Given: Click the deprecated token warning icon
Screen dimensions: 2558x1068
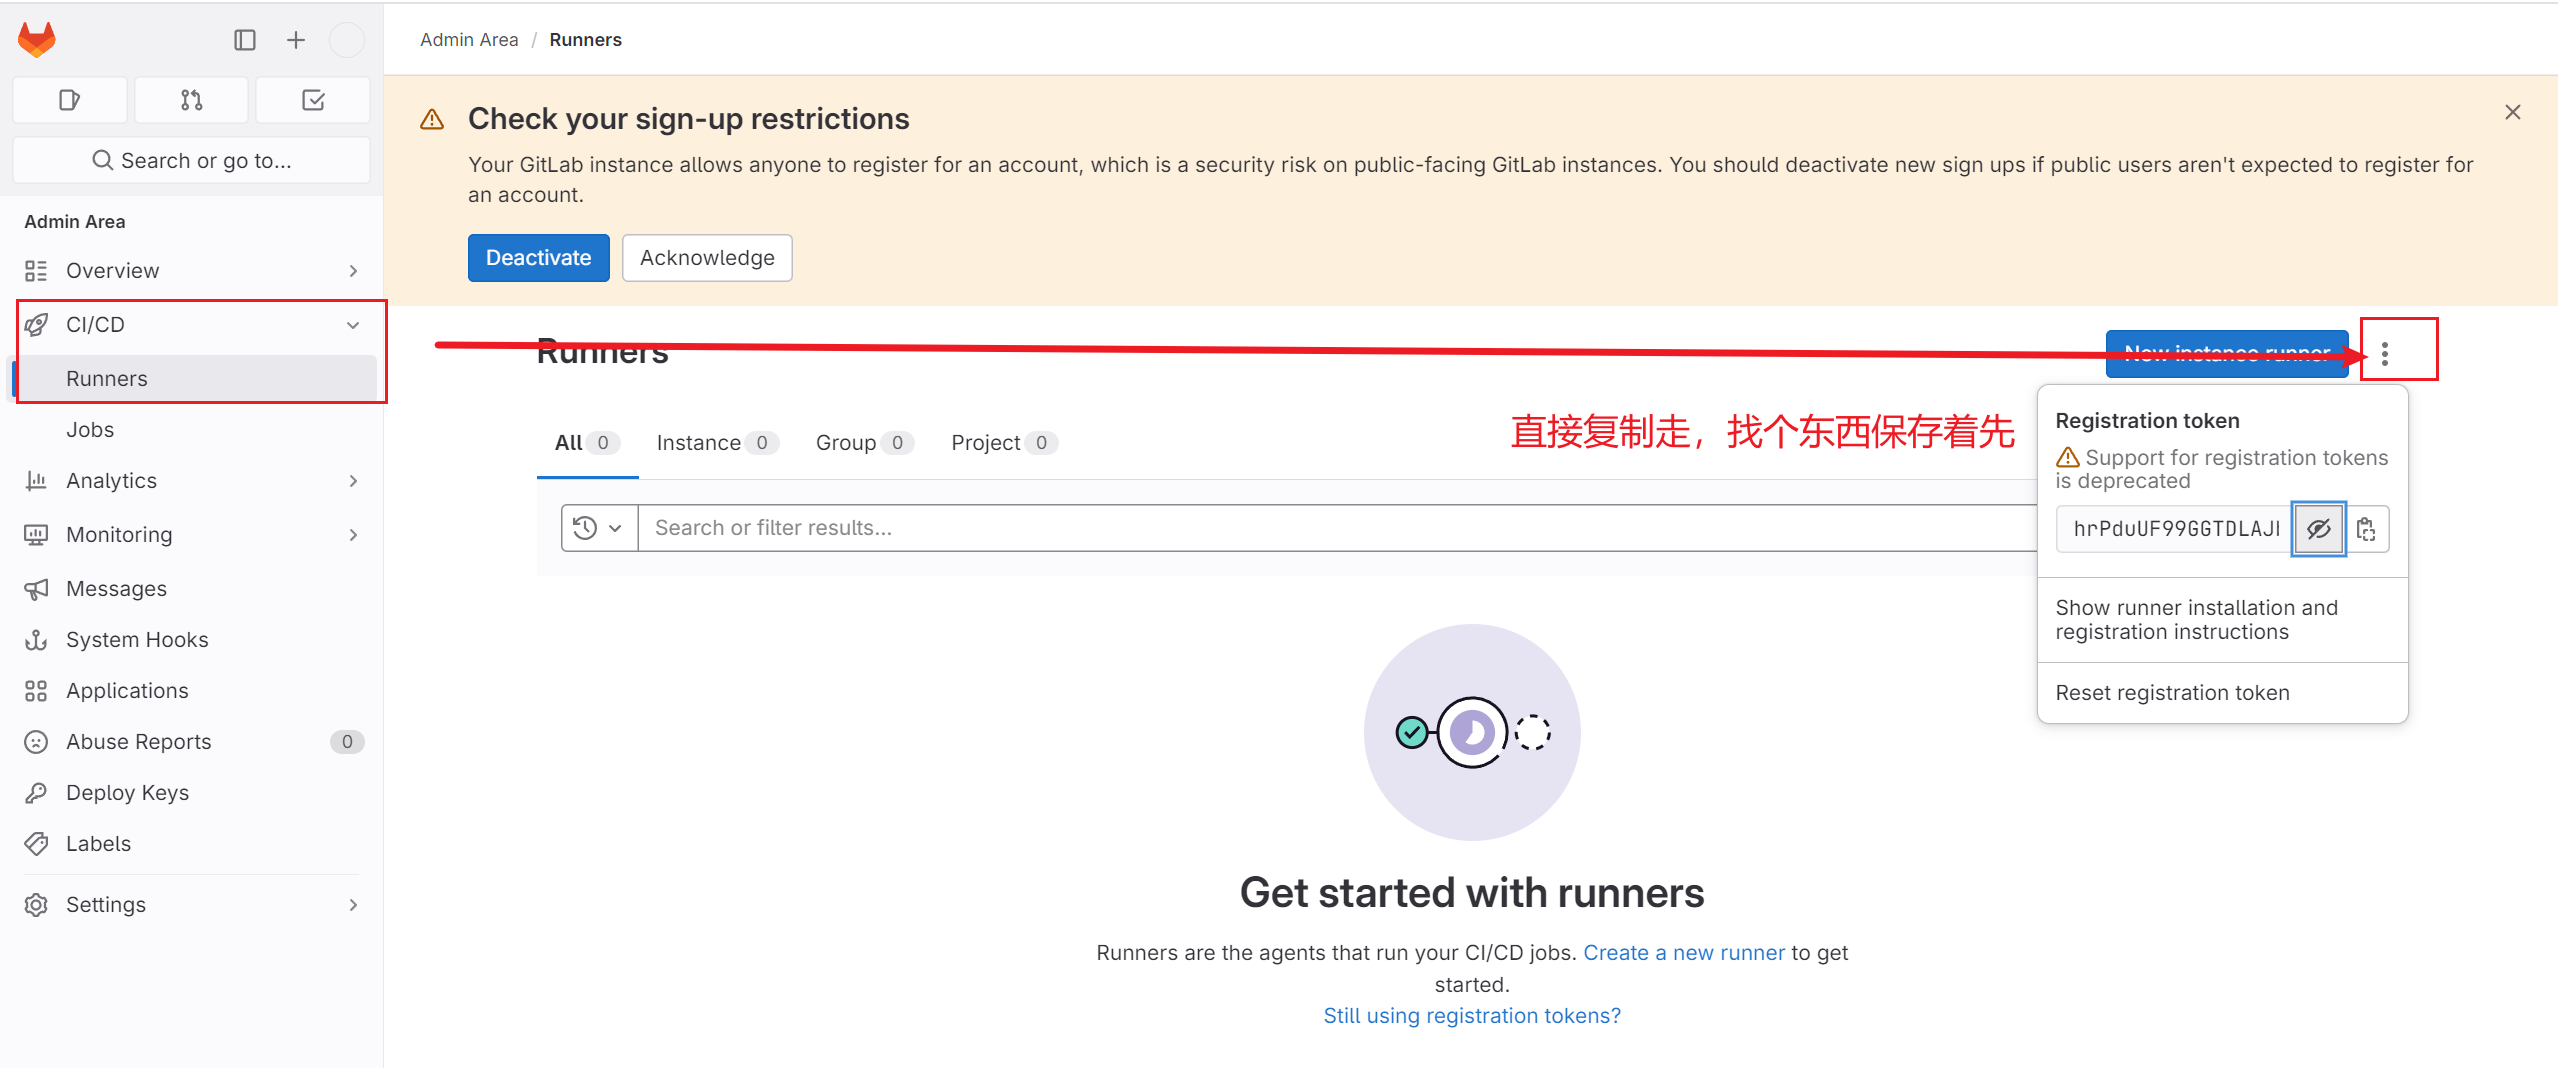Looking at the screenshot, I should pos(2068,458).
